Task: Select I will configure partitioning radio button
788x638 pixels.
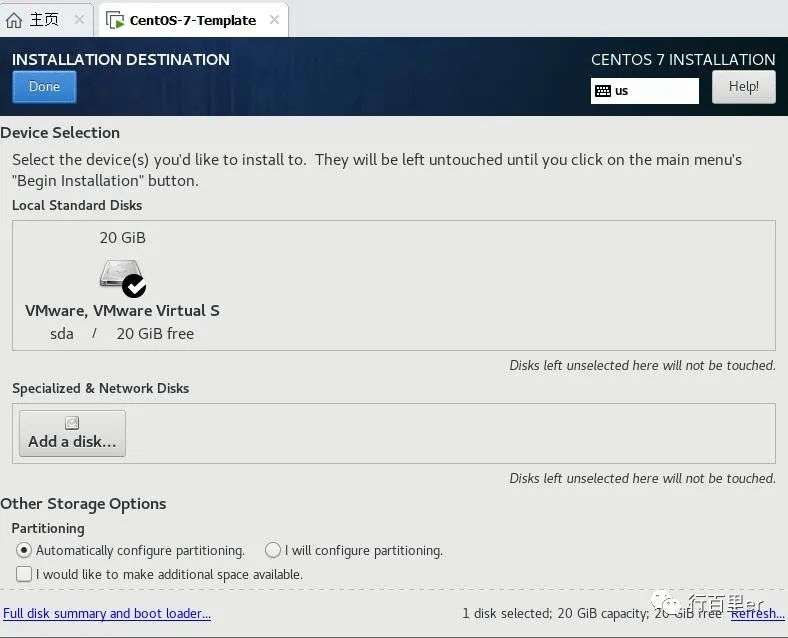Action: pos(272,551)
